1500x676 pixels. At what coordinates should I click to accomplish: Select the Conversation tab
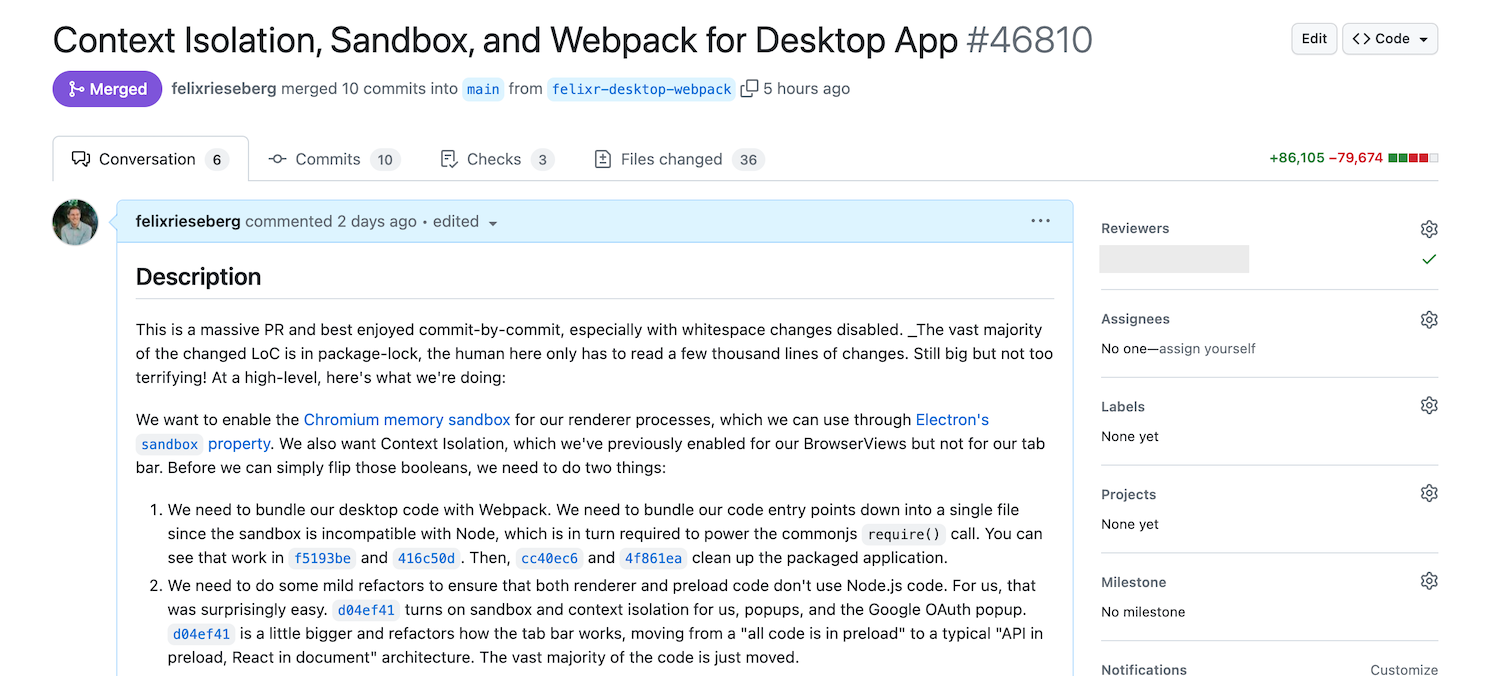(147, 159)
